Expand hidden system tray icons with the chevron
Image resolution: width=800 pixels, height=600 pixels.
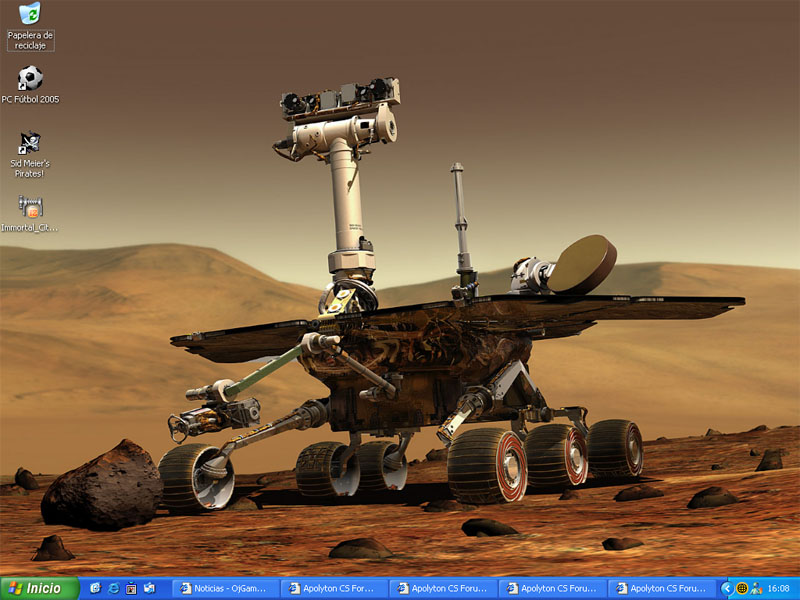point(727,588)
